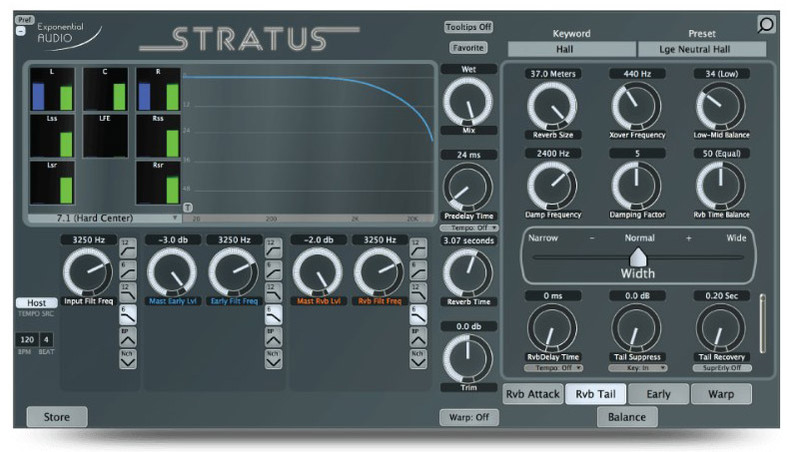Switch to the Warp tab
Screen dimensions: 800x452
[x=721, y=394]
